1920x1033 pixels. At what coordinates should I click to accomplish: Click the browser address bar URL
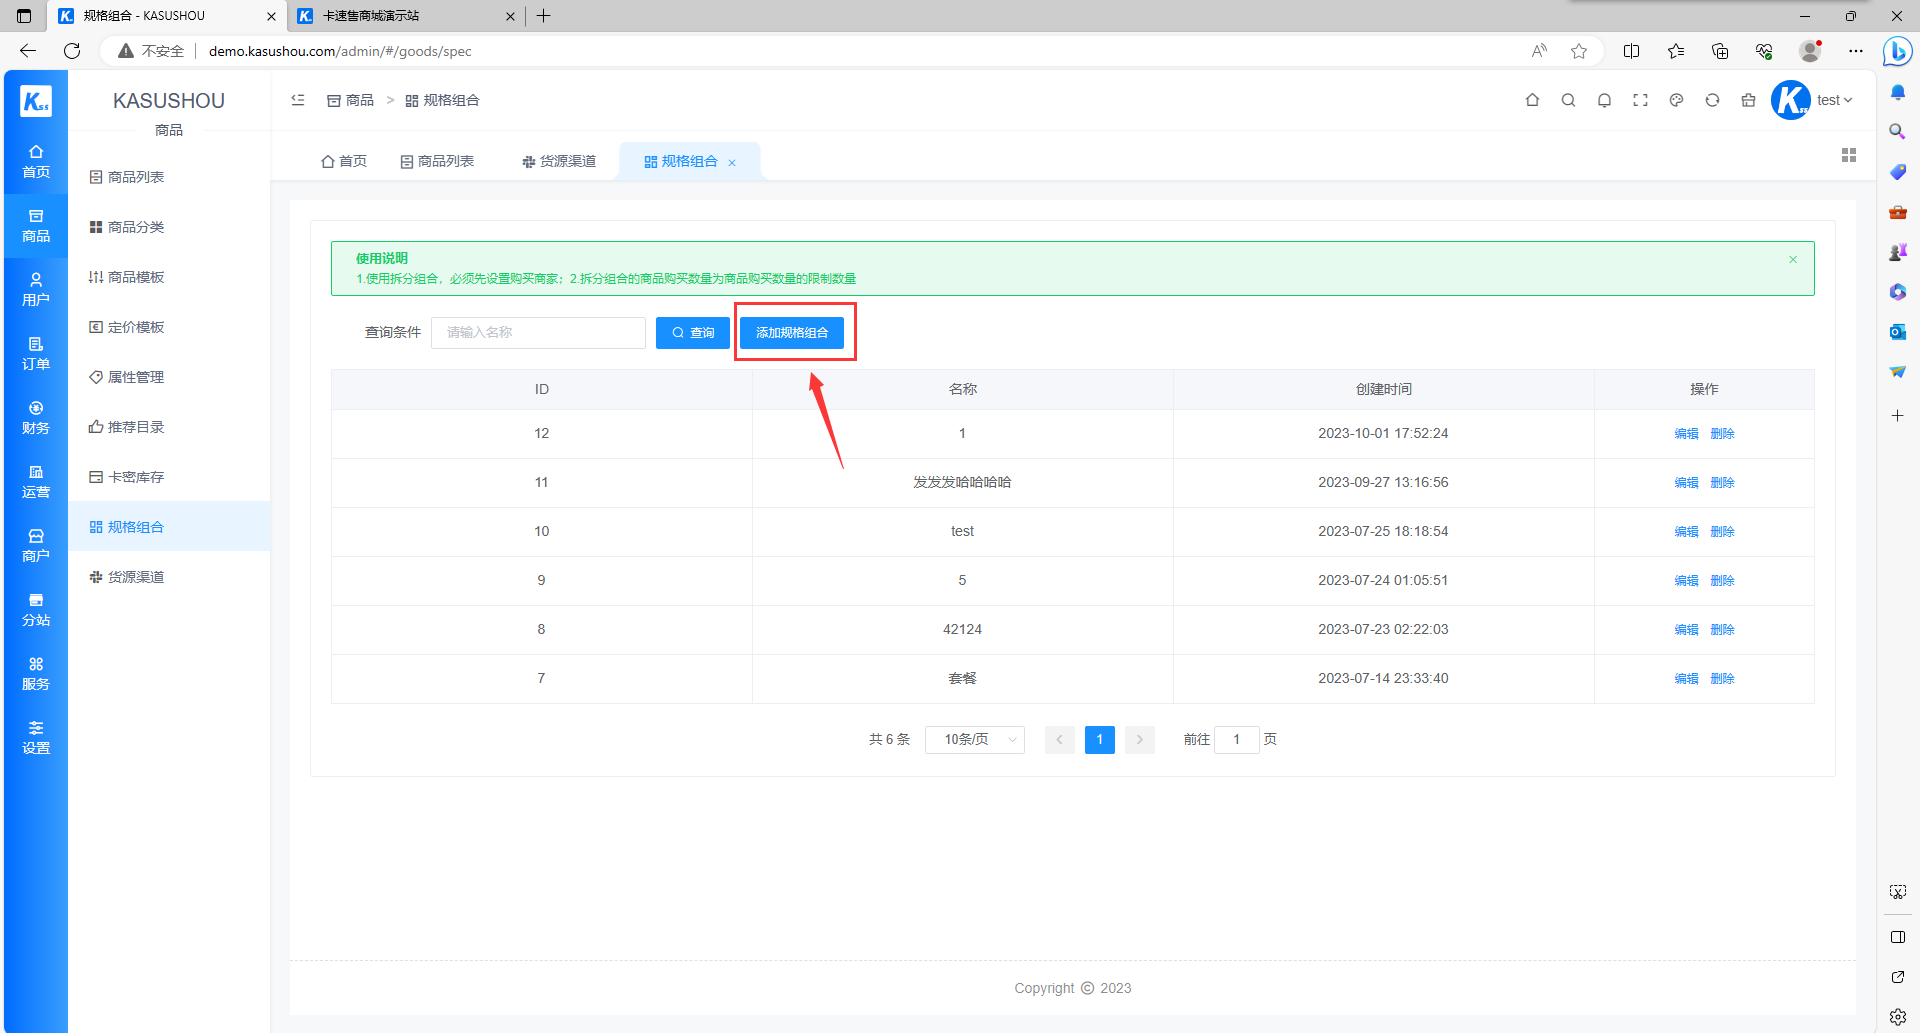[340, 51]
